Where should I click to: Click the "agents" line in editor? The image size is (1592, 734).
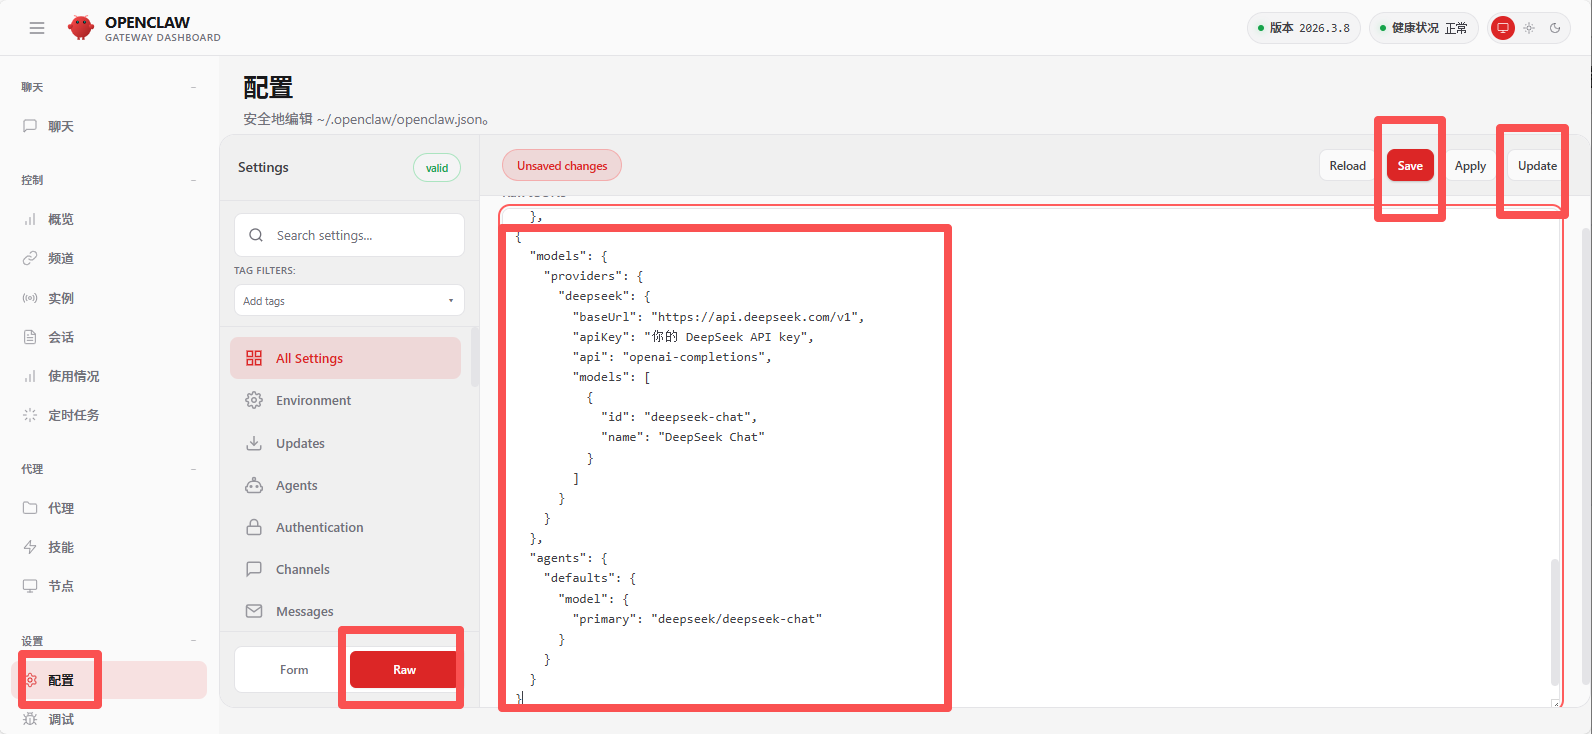click(x=568, y=558)
